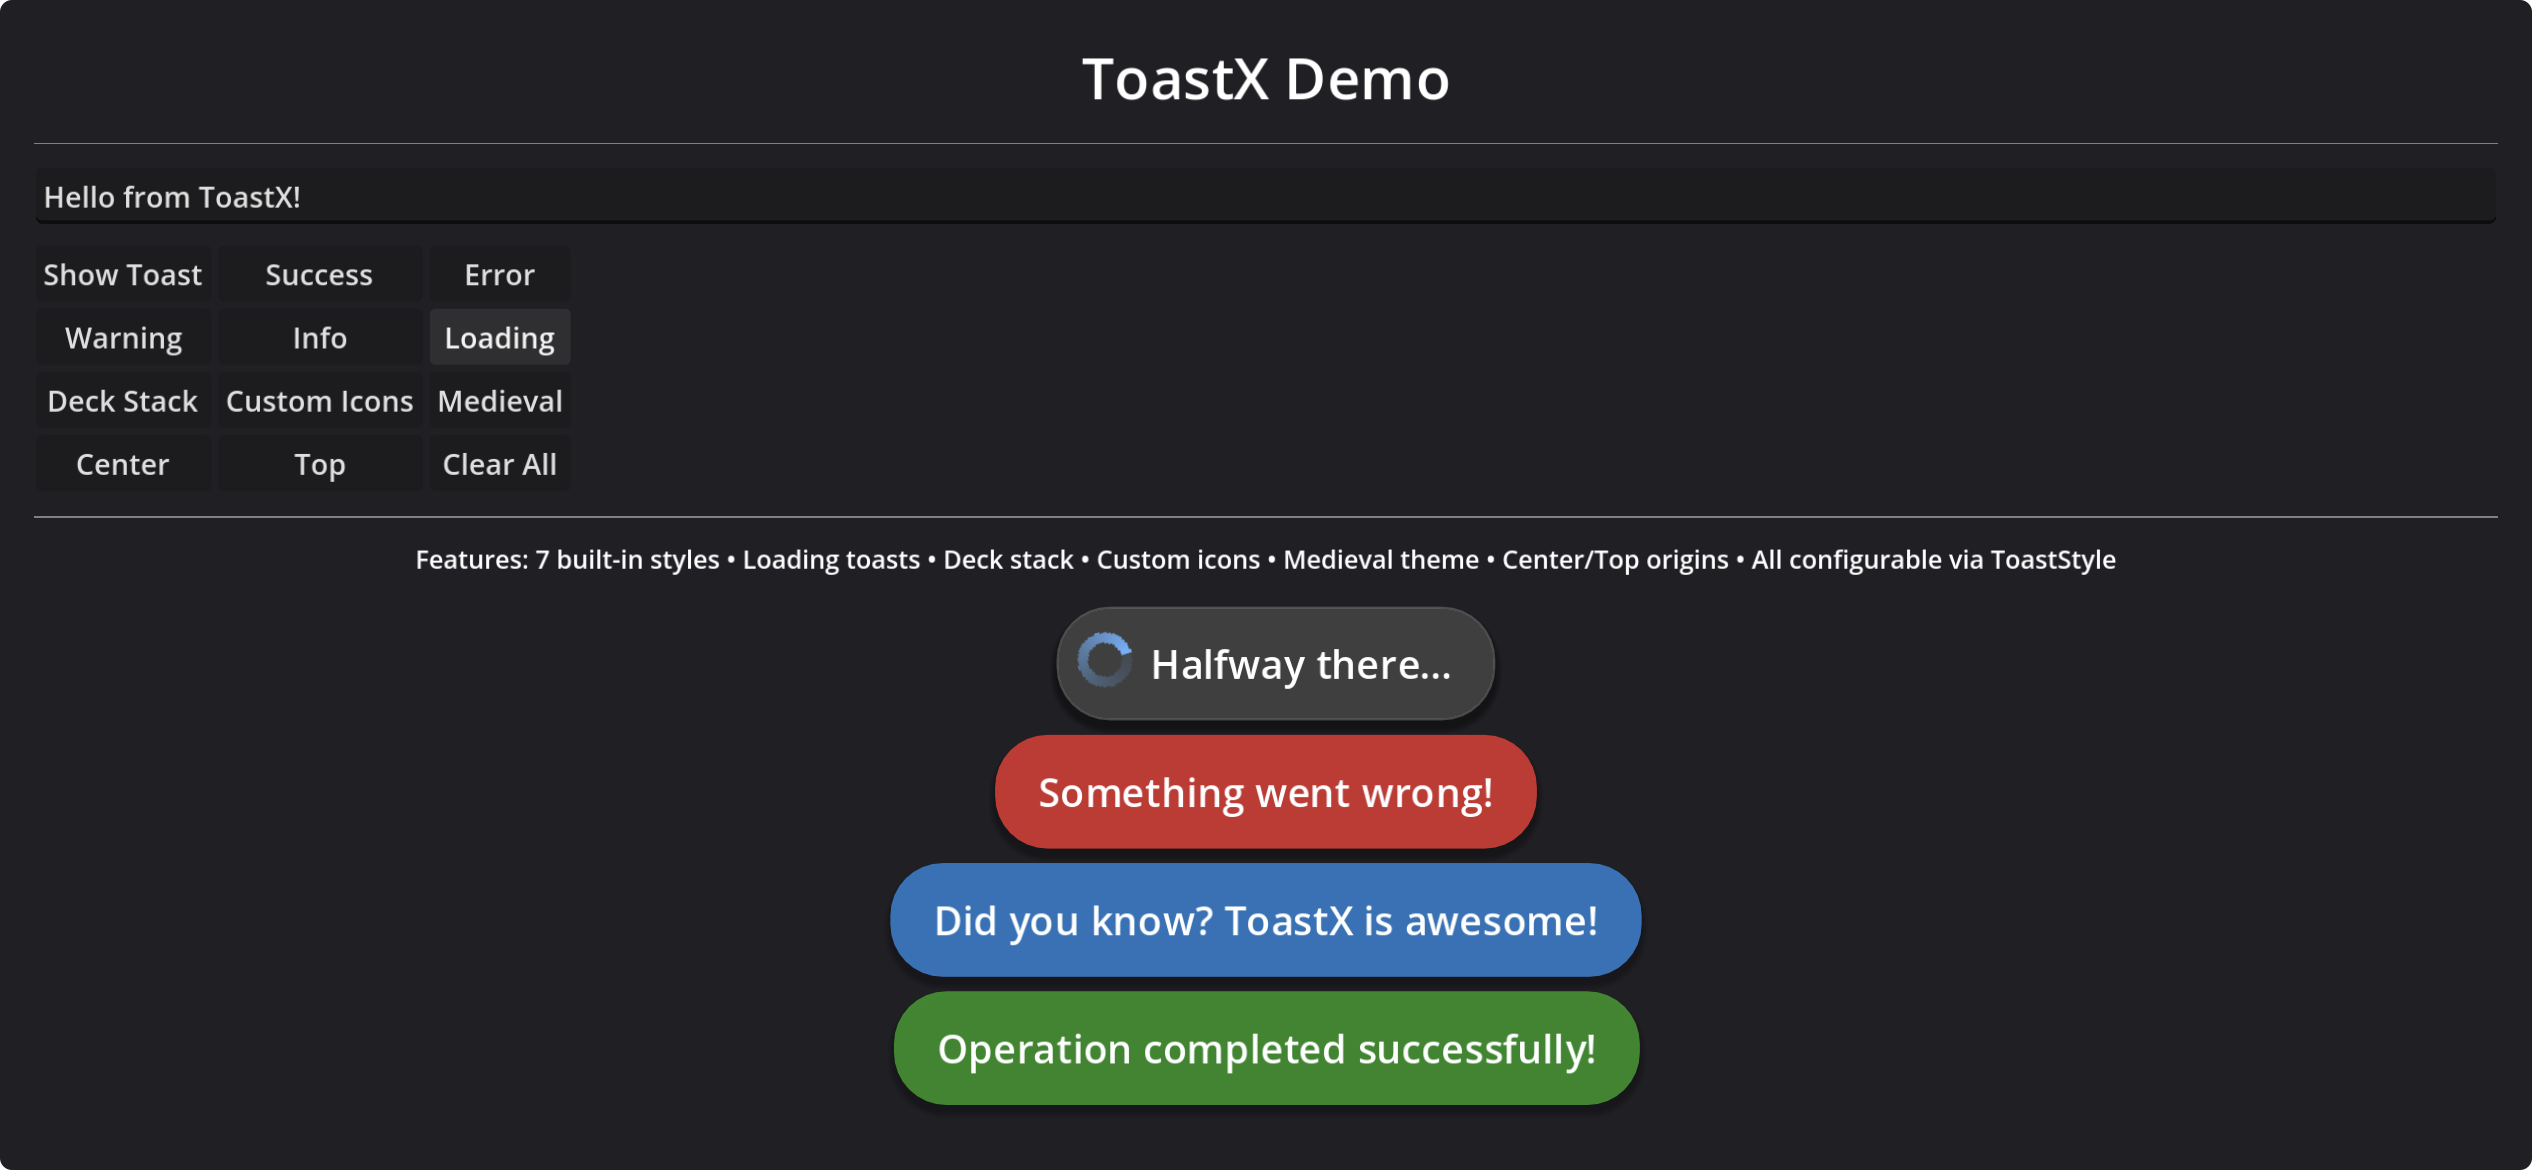
Task: Click the blue 'Did you know?' toast
Action: (x=1265, y=921)
